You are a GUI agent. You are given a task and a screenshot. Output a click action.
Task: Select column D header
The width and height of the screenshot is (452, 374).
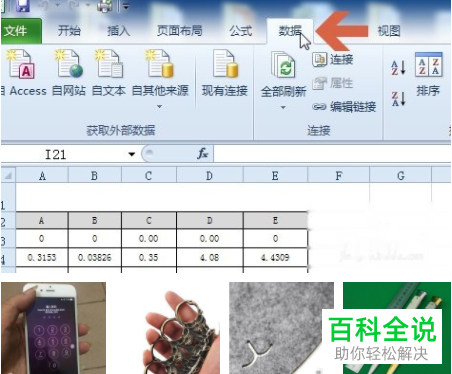point(209,176)
